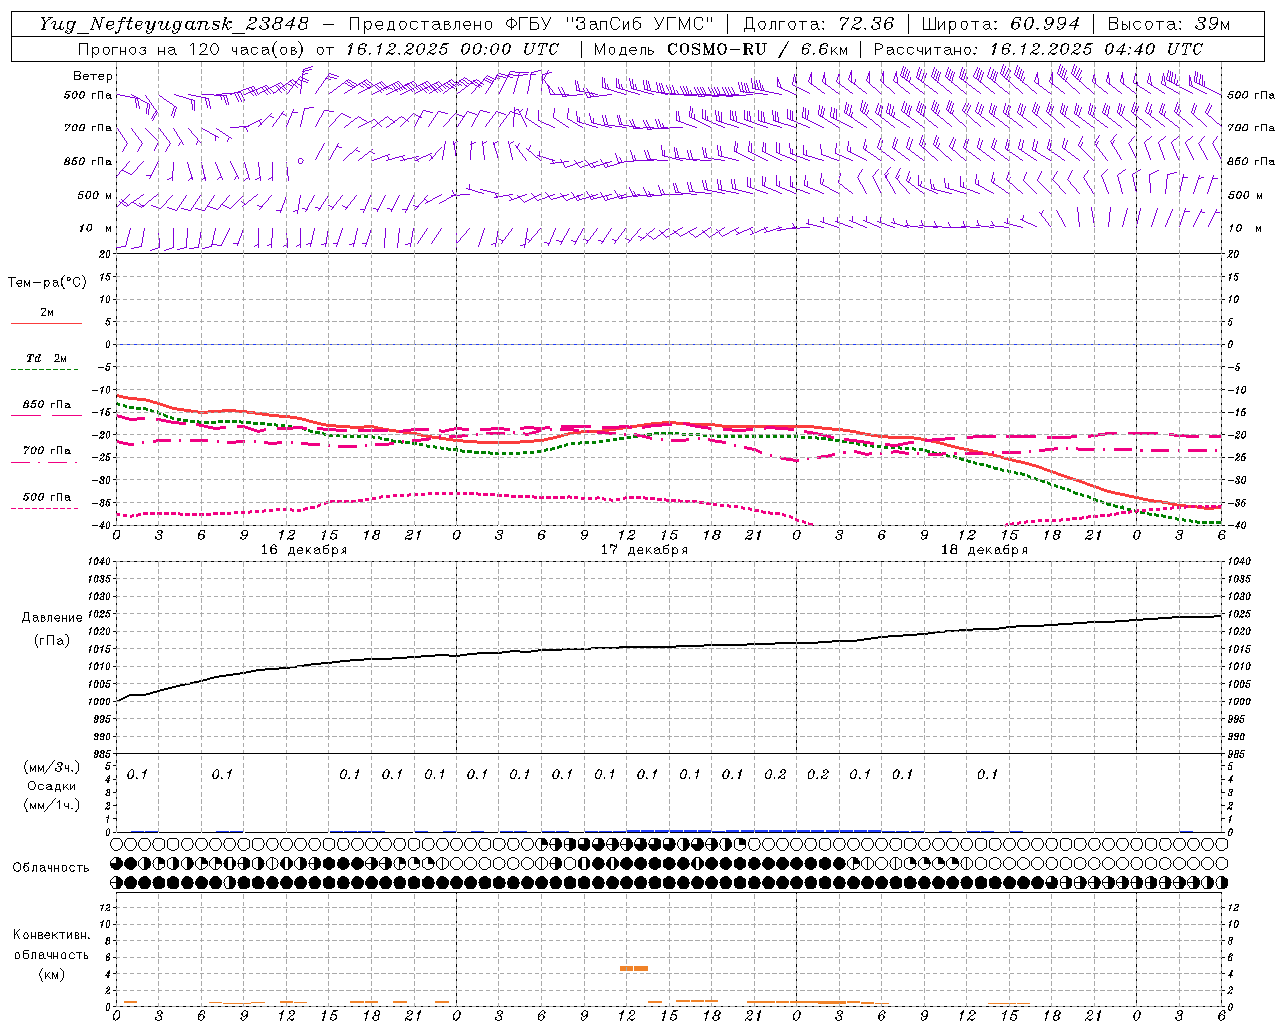Select the 850 гПа temperature legend entry
This screenshot has height=1024, width=1280.
[x=46, y=405]
